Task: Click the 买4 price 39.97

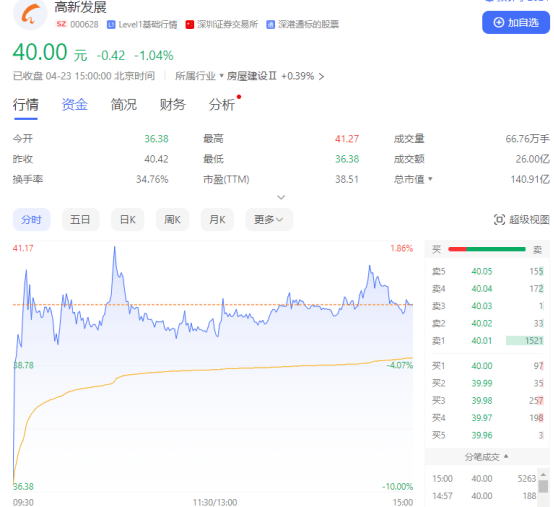Action: click(482, 418)
